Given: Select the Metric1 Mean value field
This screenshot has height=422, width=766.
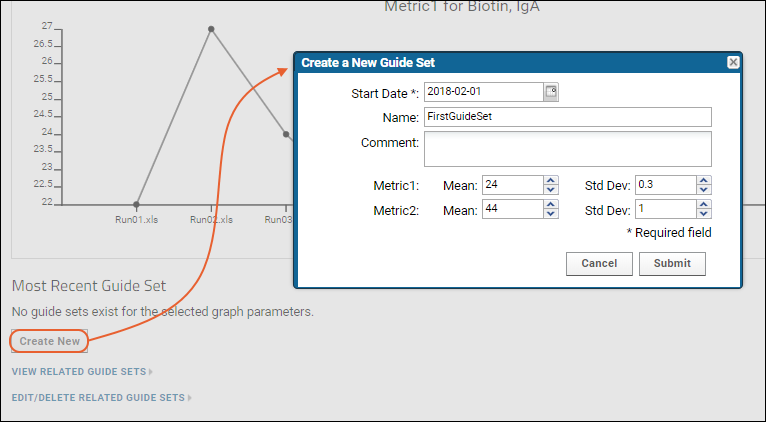Looking at the screenshot, I should tap(513, 185).
